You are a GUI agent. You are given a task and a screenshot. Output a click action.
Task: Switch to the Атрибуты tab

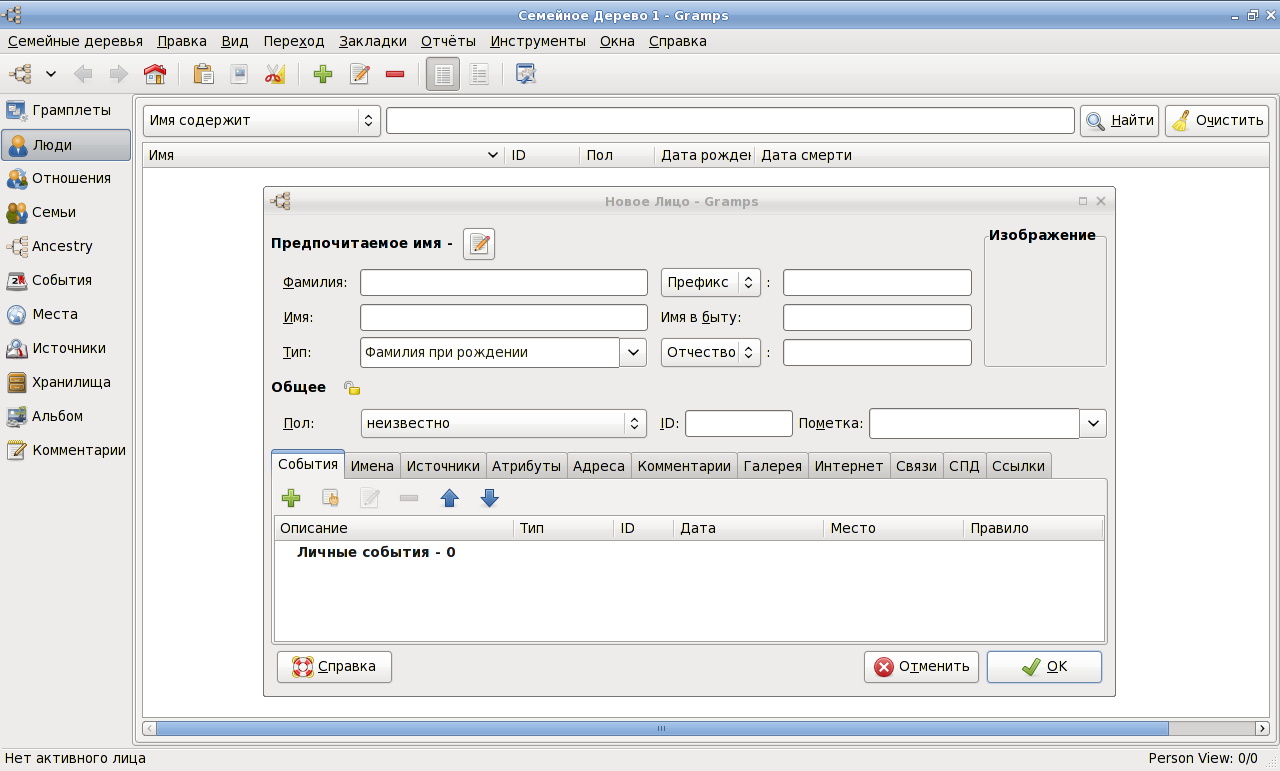point(526,466)
